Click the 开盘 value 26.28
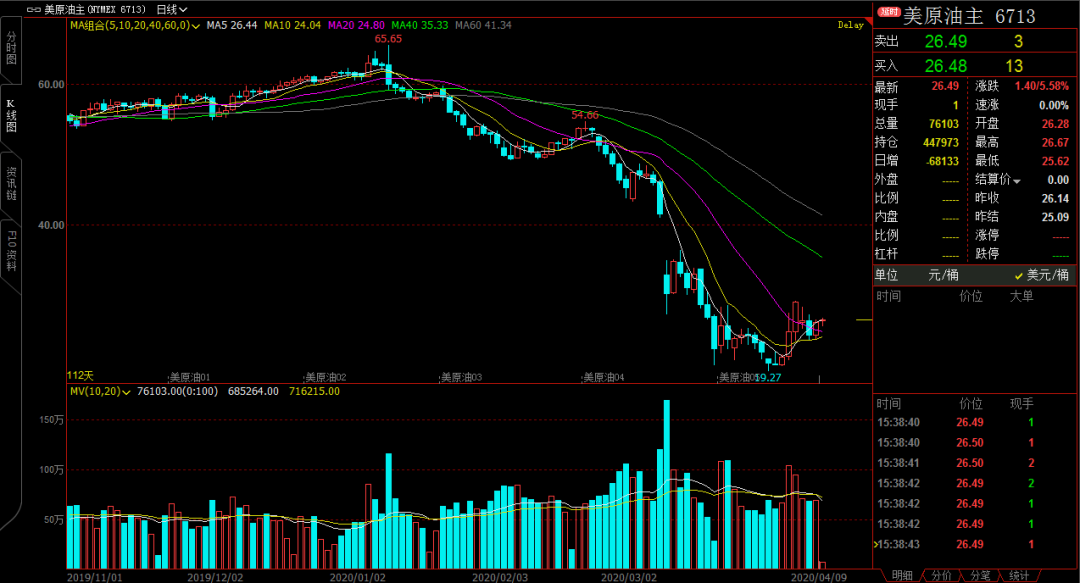This screenshot has width=1080, height=583. [1055, 124]
